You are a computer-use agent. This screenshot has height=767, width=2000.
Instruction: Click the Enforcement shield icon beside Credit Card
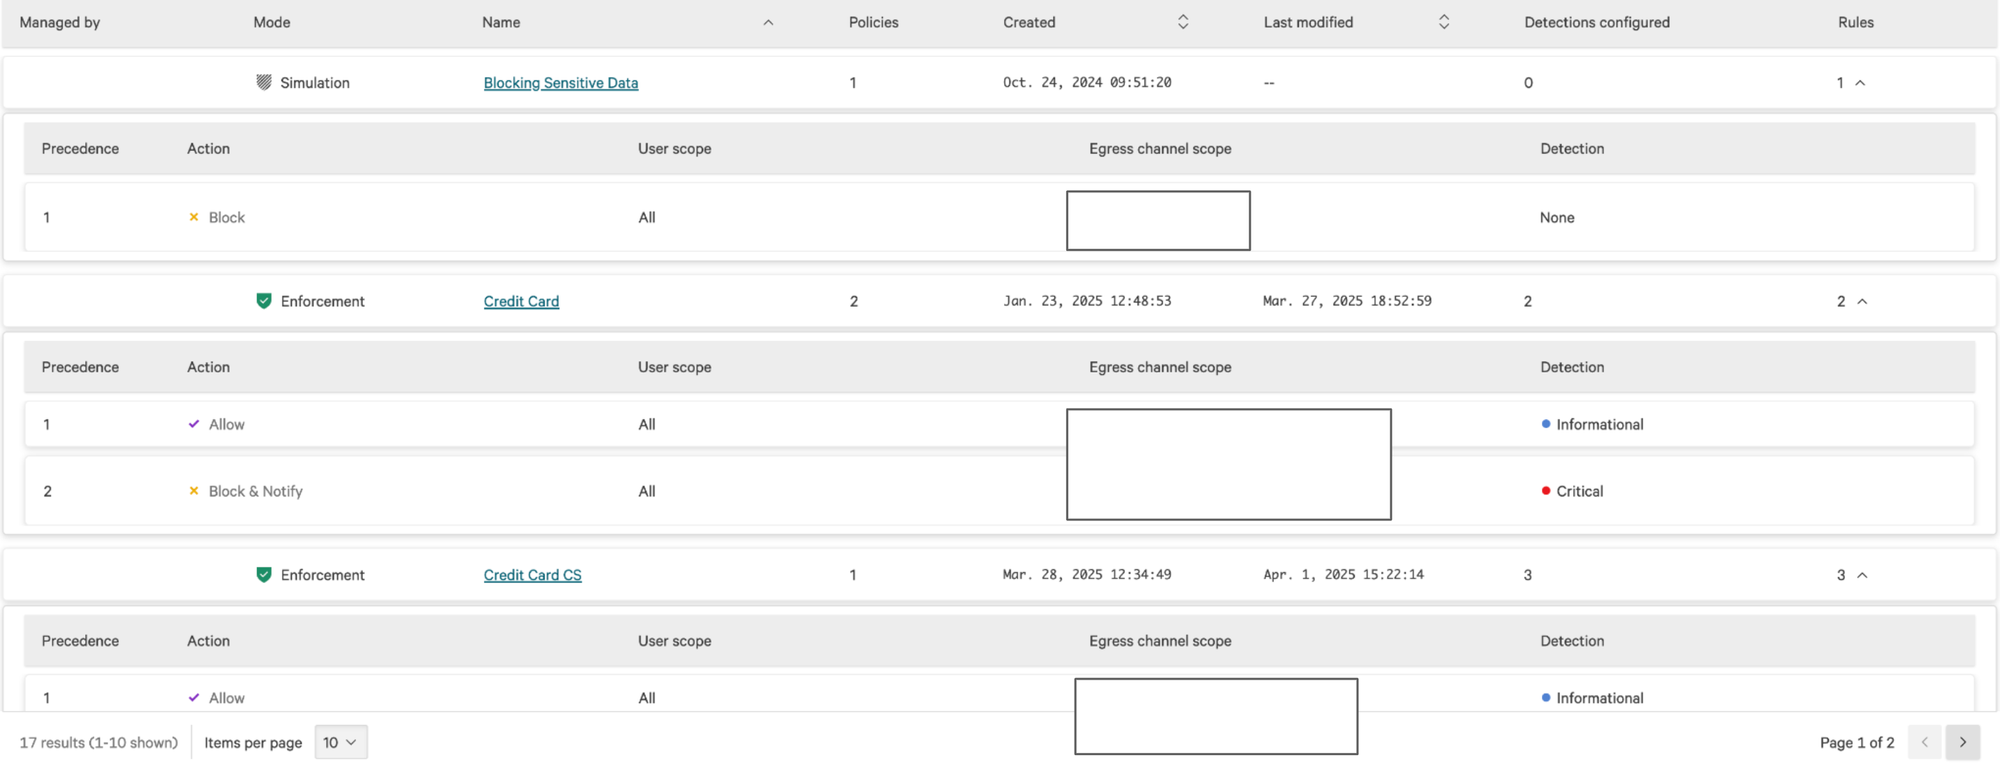coord(264,300)
